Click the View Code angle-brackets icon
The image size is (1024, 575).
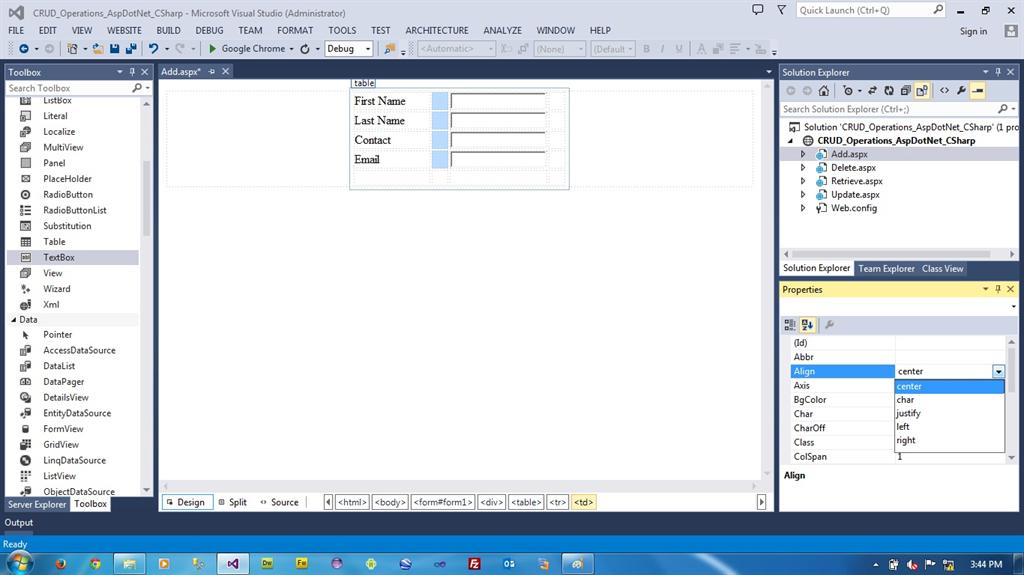(x=944, y=91)
